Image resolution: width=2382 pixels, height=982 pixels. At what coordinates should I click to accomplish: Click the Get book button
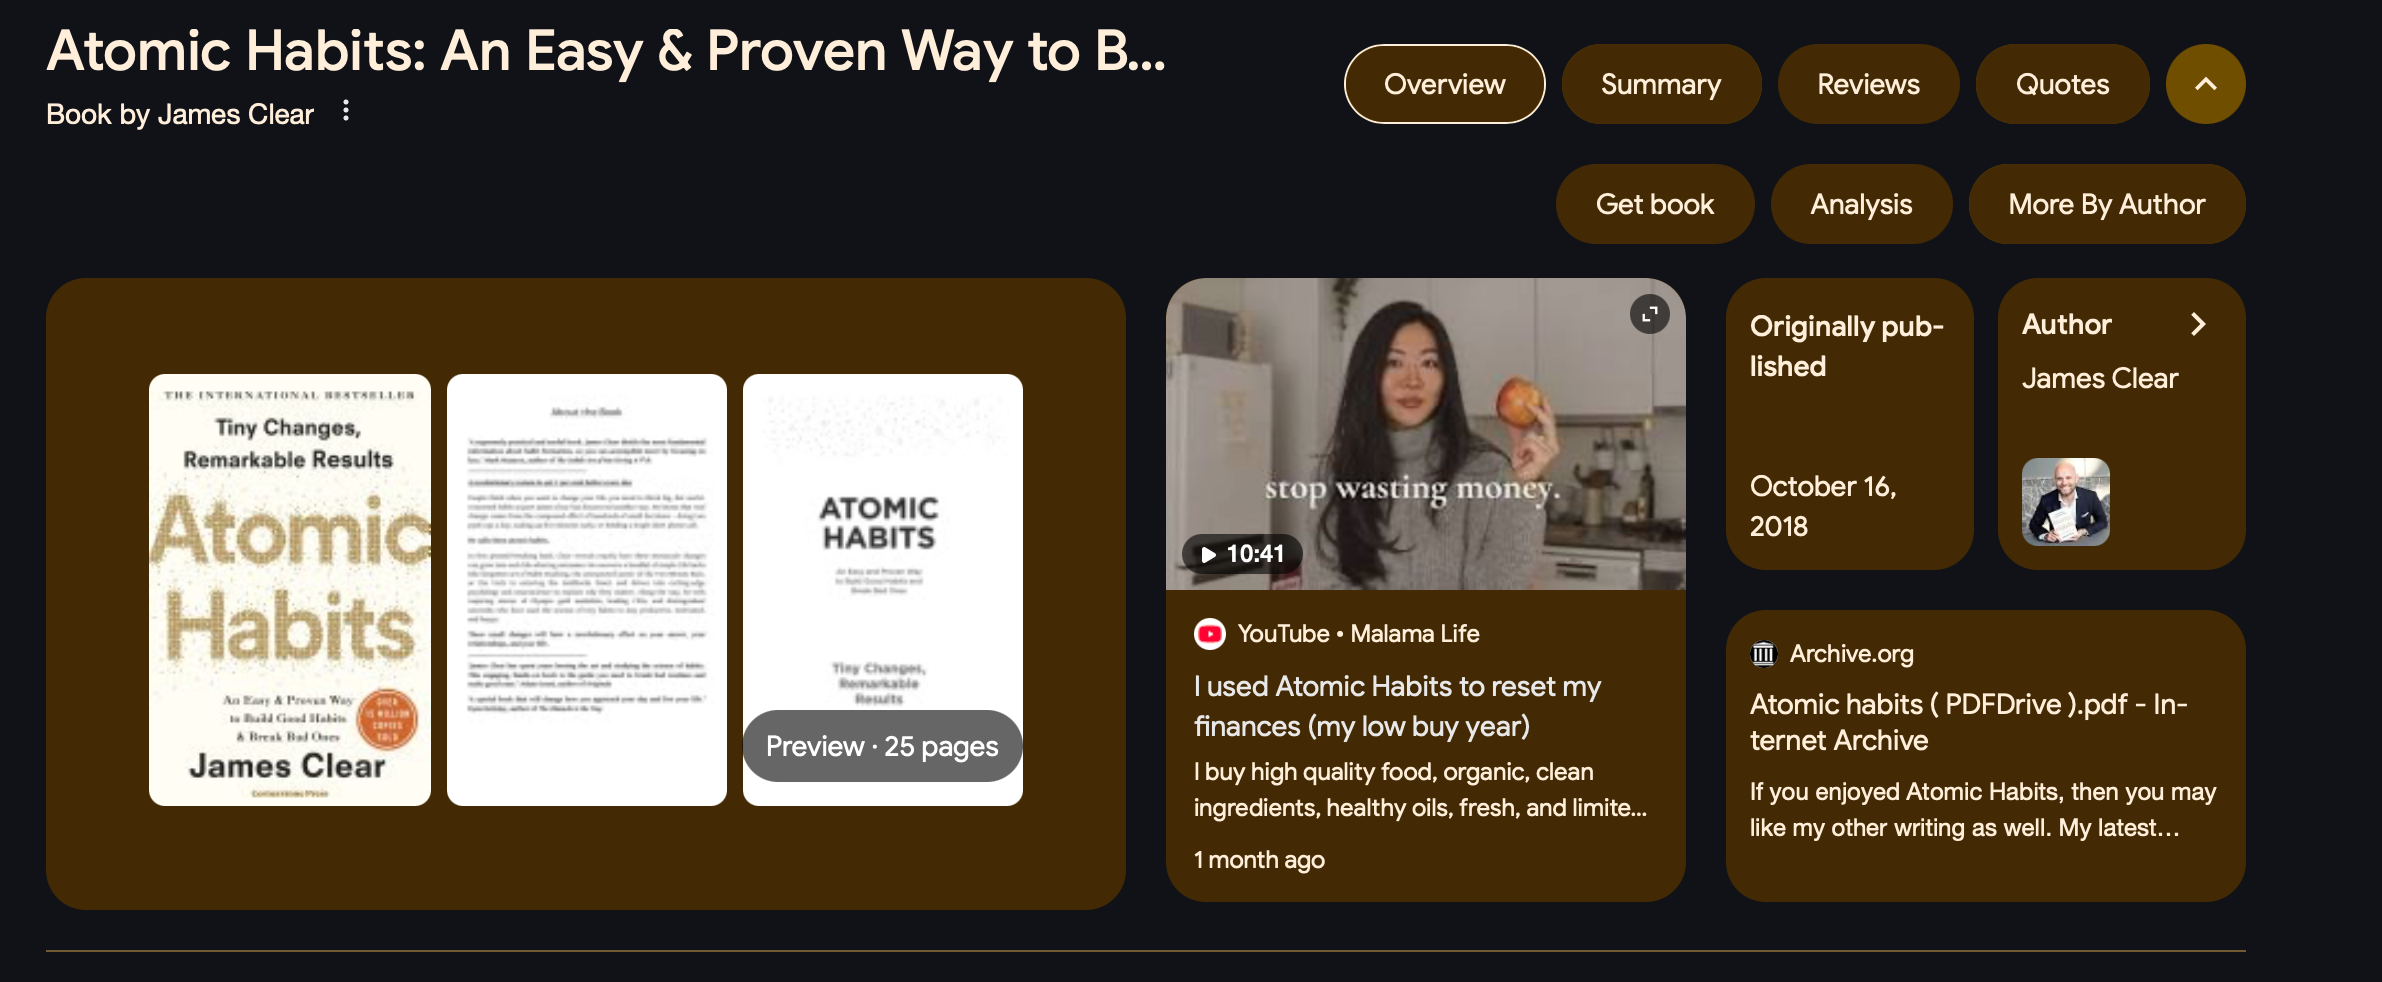click(x=1655, y=204)
